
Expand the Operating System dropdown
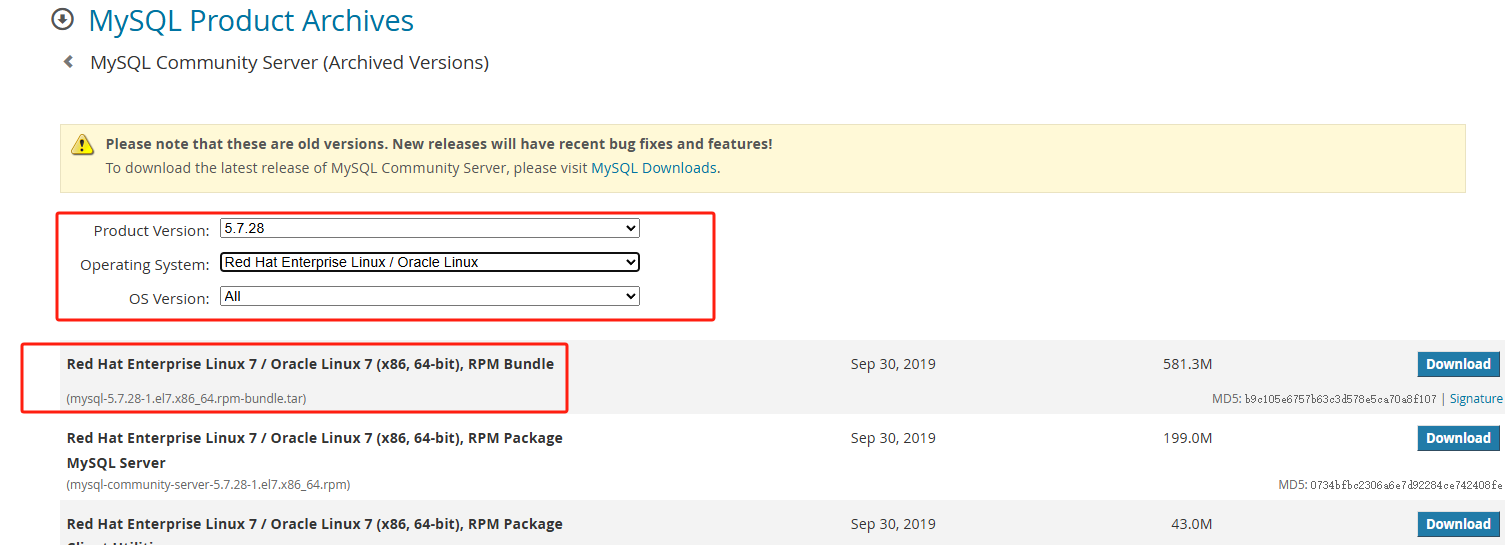pyautogui.click(x=429, y=263)
